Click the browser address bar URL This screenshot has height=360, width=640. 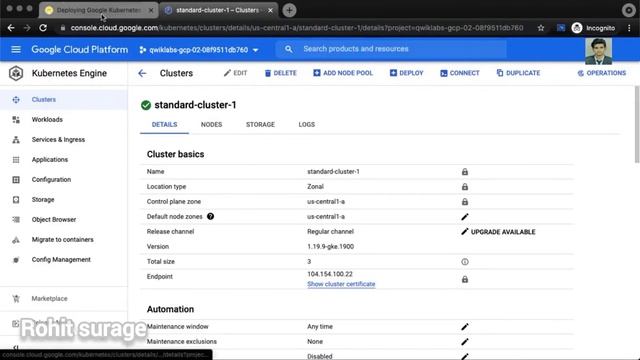[297, 28]
